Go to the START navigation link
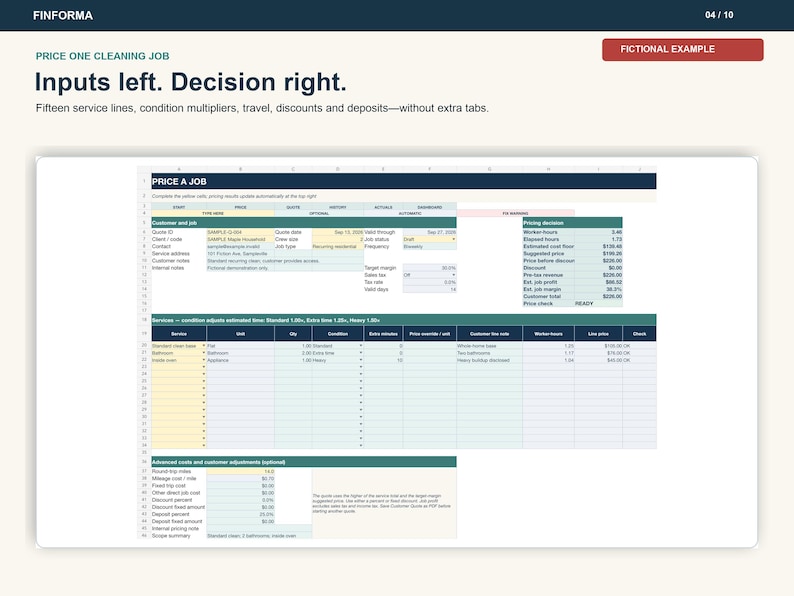794x596 pixels. tap(179, 207)
